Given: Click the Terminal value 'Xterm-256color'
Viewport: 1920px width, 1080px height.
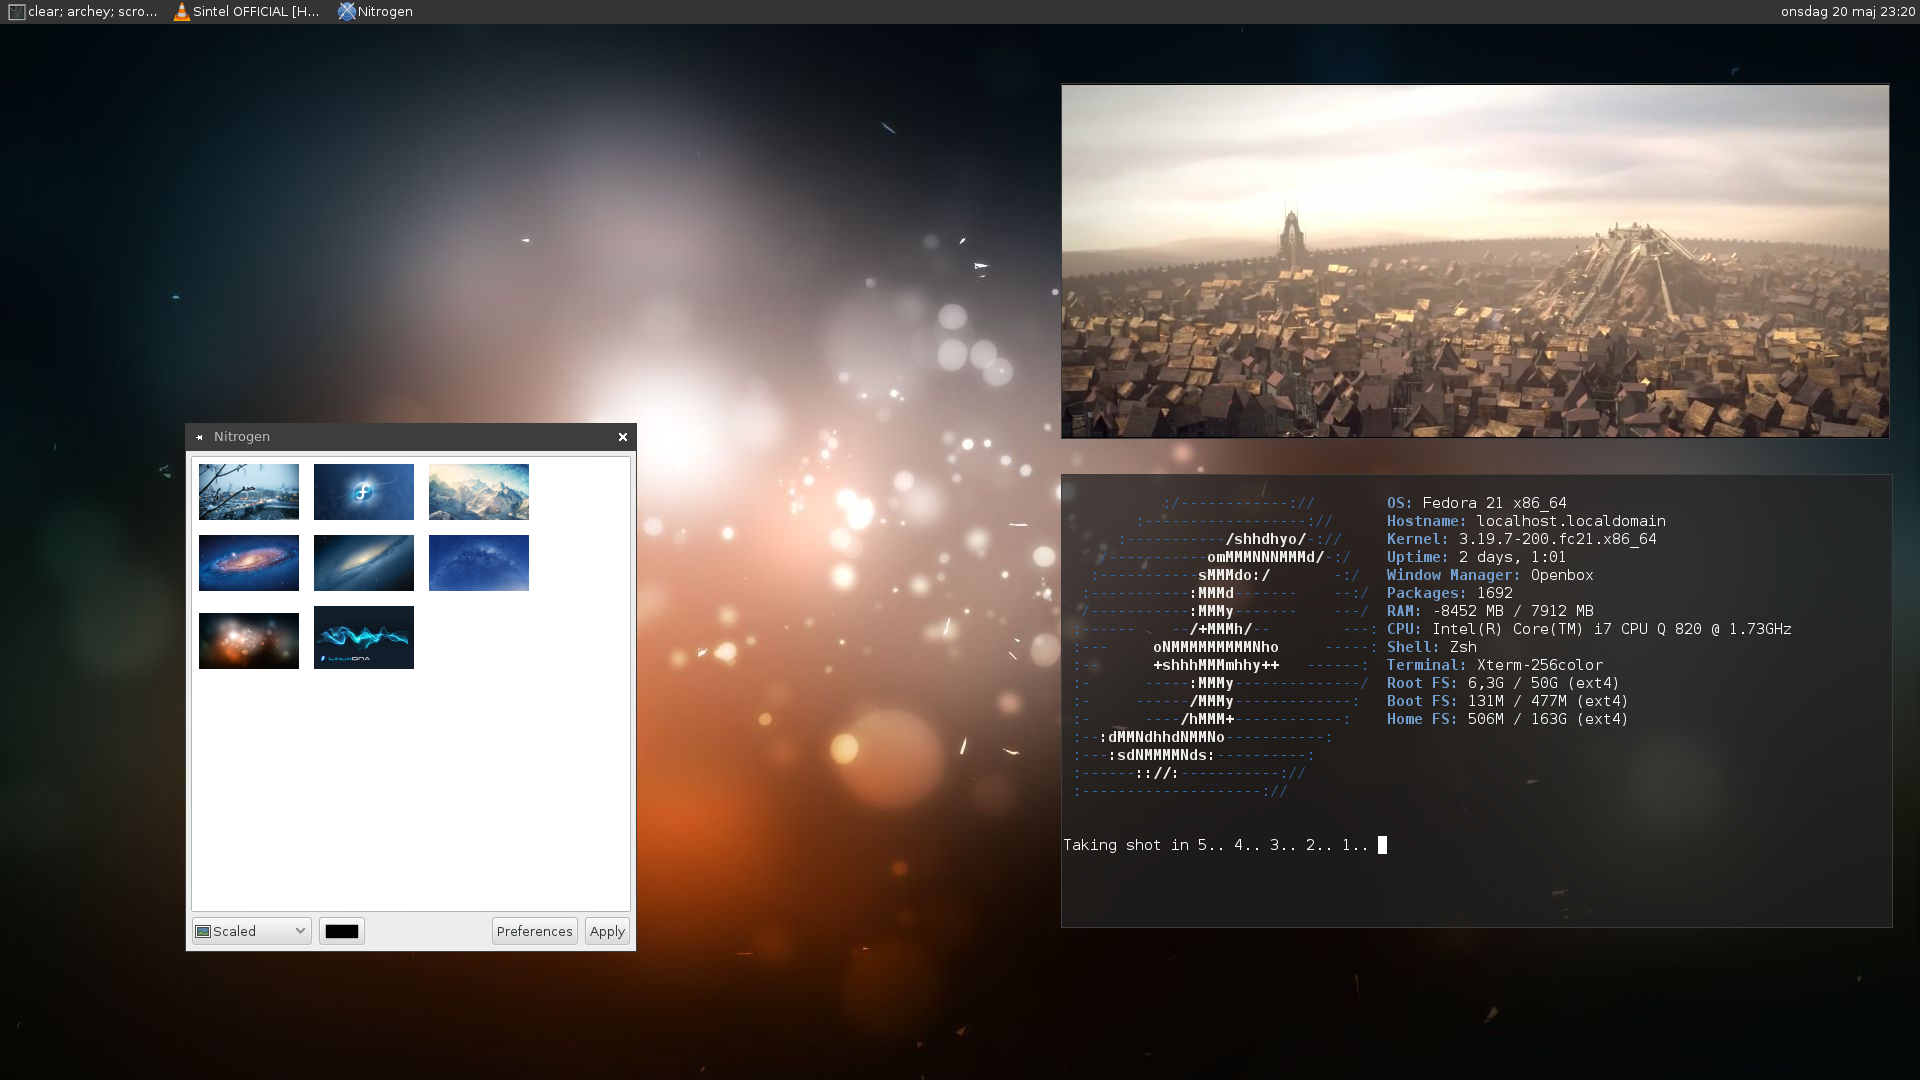Looking at the screenshot, I should click(1540, 665).
